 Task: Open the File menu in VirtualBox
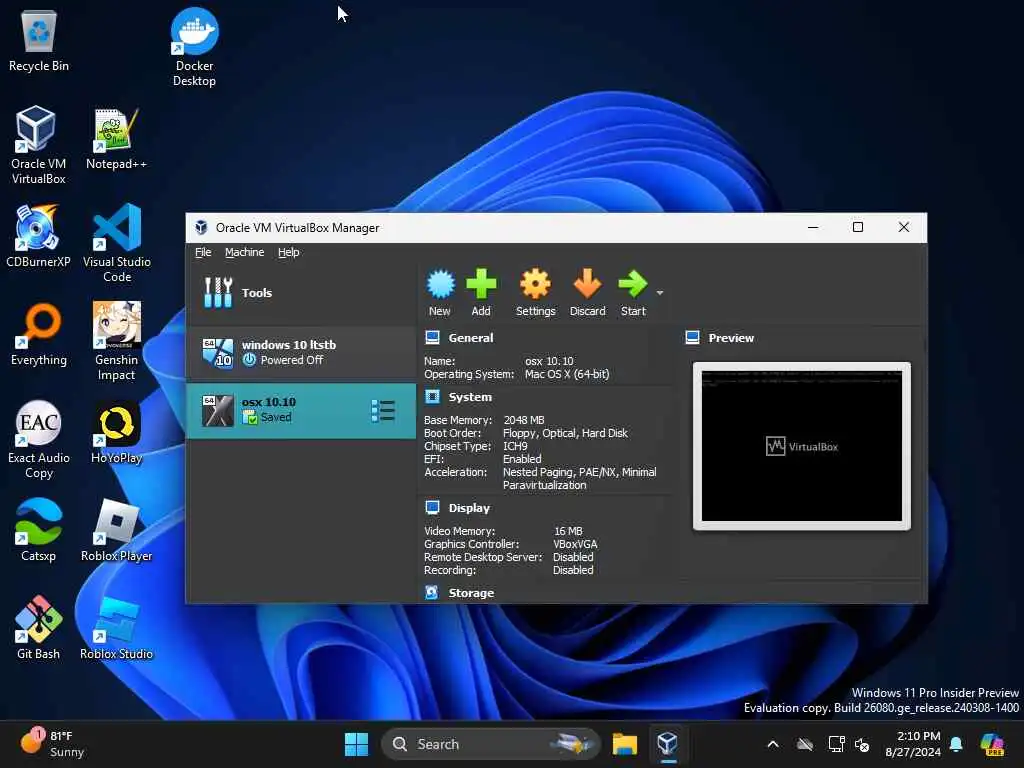tap(203, 252)
